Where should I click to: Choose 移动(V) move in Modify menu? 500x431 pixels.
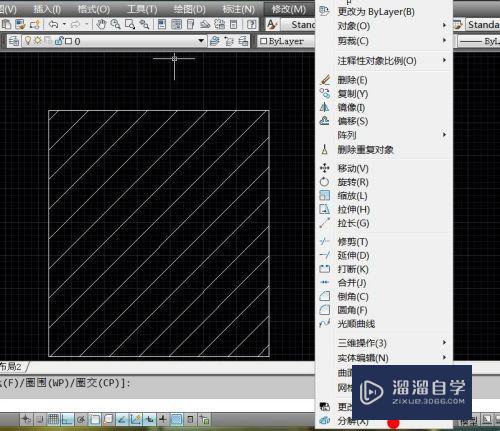click(383, 168)
